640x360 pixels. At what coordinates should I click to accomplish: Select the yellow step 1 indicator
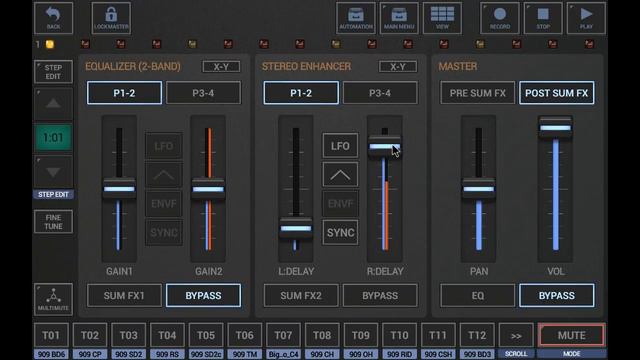[x=49, y=44]
